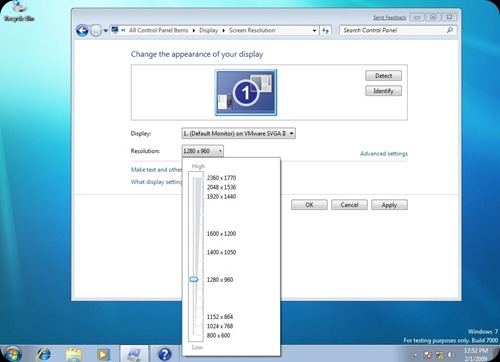The height and width of the screenshot is (362, 500).
Task: Select monitor 1 thumbnail
Action: (246, 92)
